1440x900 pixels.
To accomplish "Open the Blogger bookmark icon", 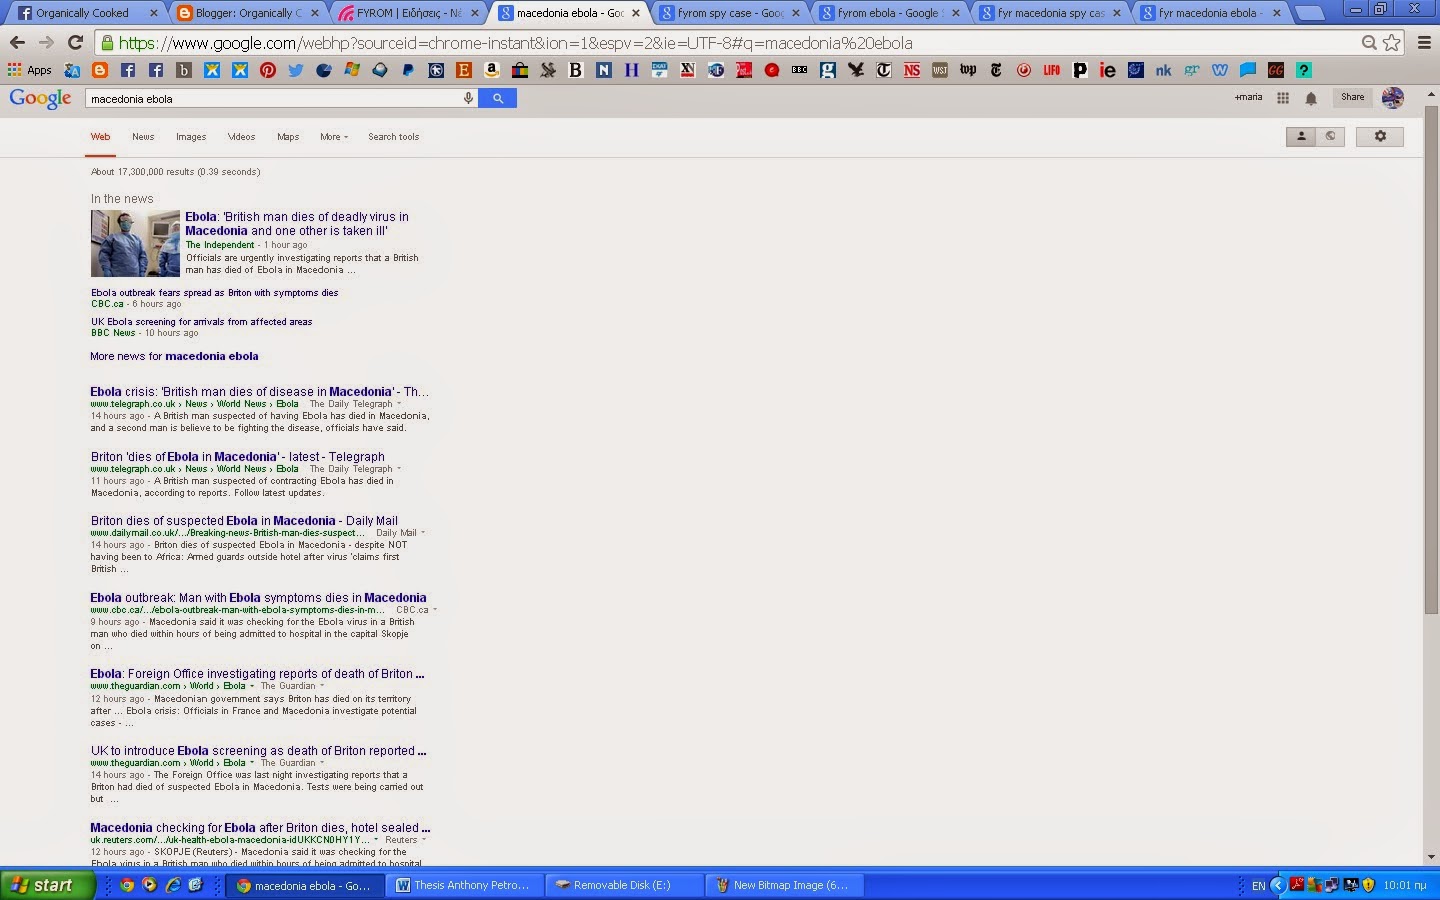I will point(100,70).
